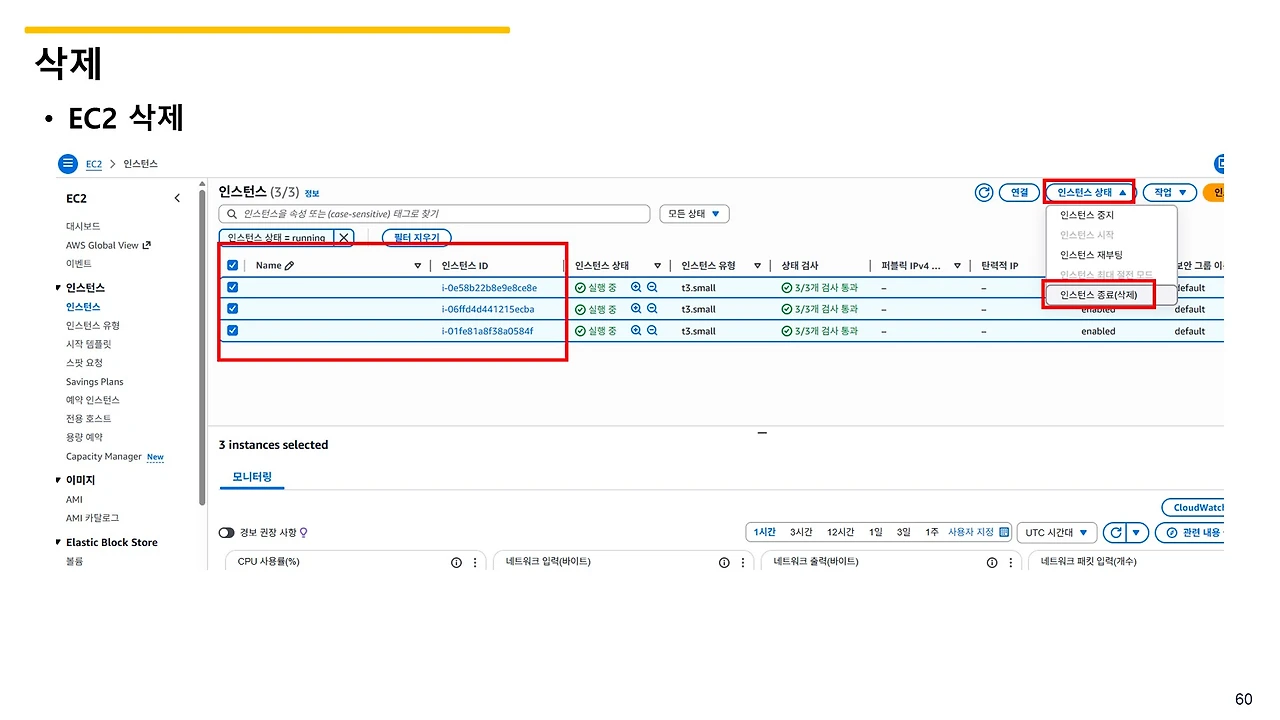Open the three-dot menu on 네트워크 입력(바이트) chart

click(741, 562)
